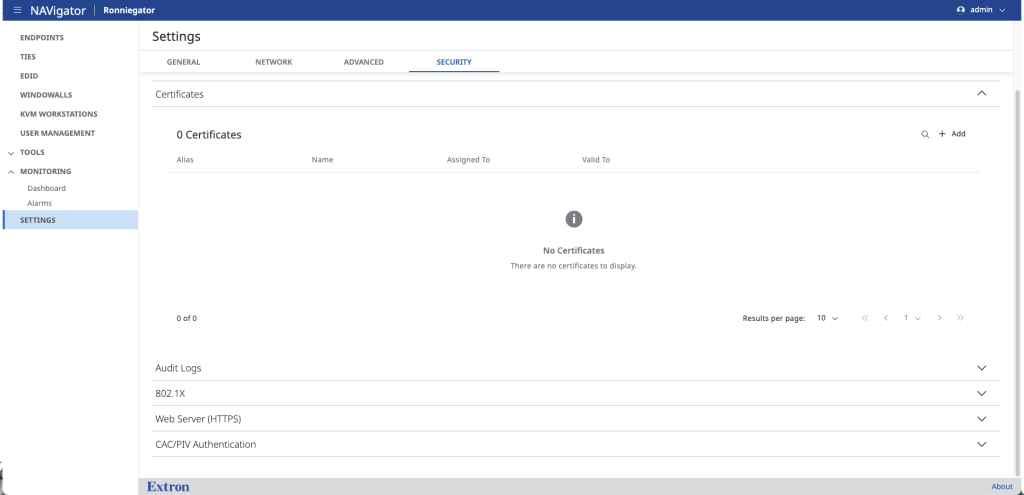Go to the first results page
This screenshot has width=1024, height=495.
(864, 318)
